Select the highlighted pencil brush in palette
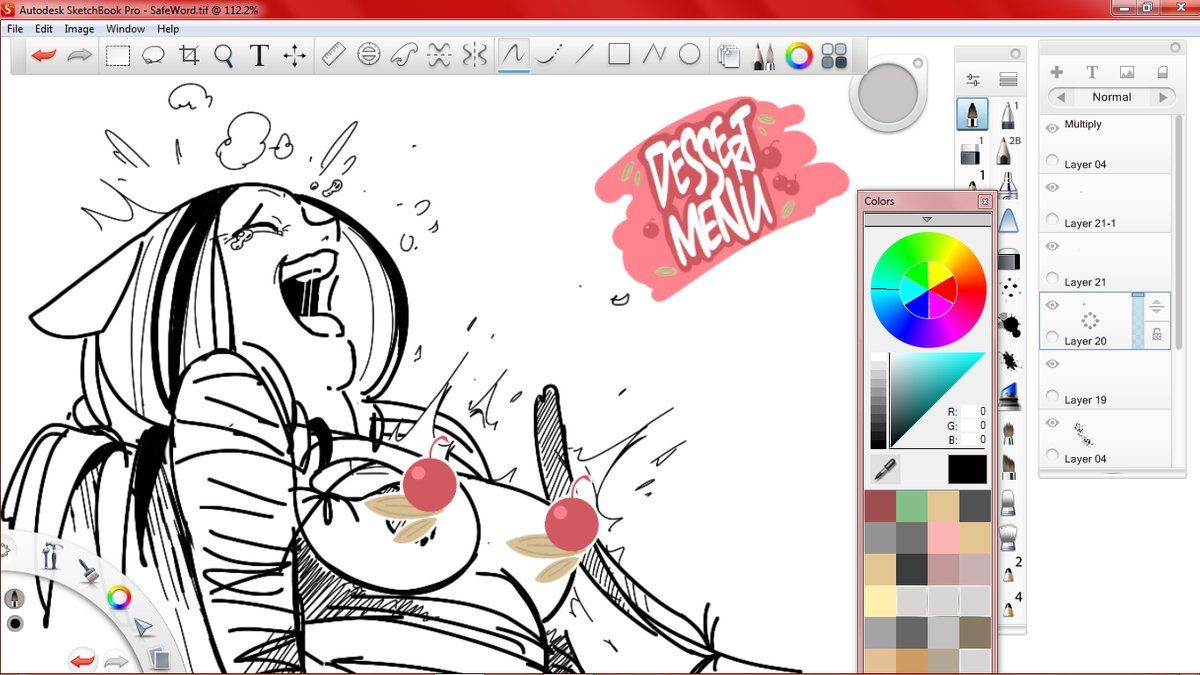The image size is (1200, 675). pyautogui.click(x=972, y=114)
